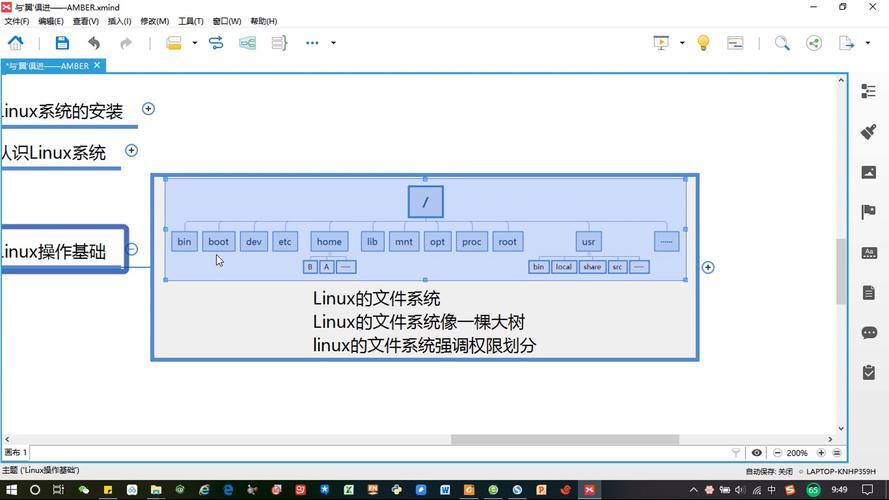
Task: Redo the last undone action
Action: 126,43
